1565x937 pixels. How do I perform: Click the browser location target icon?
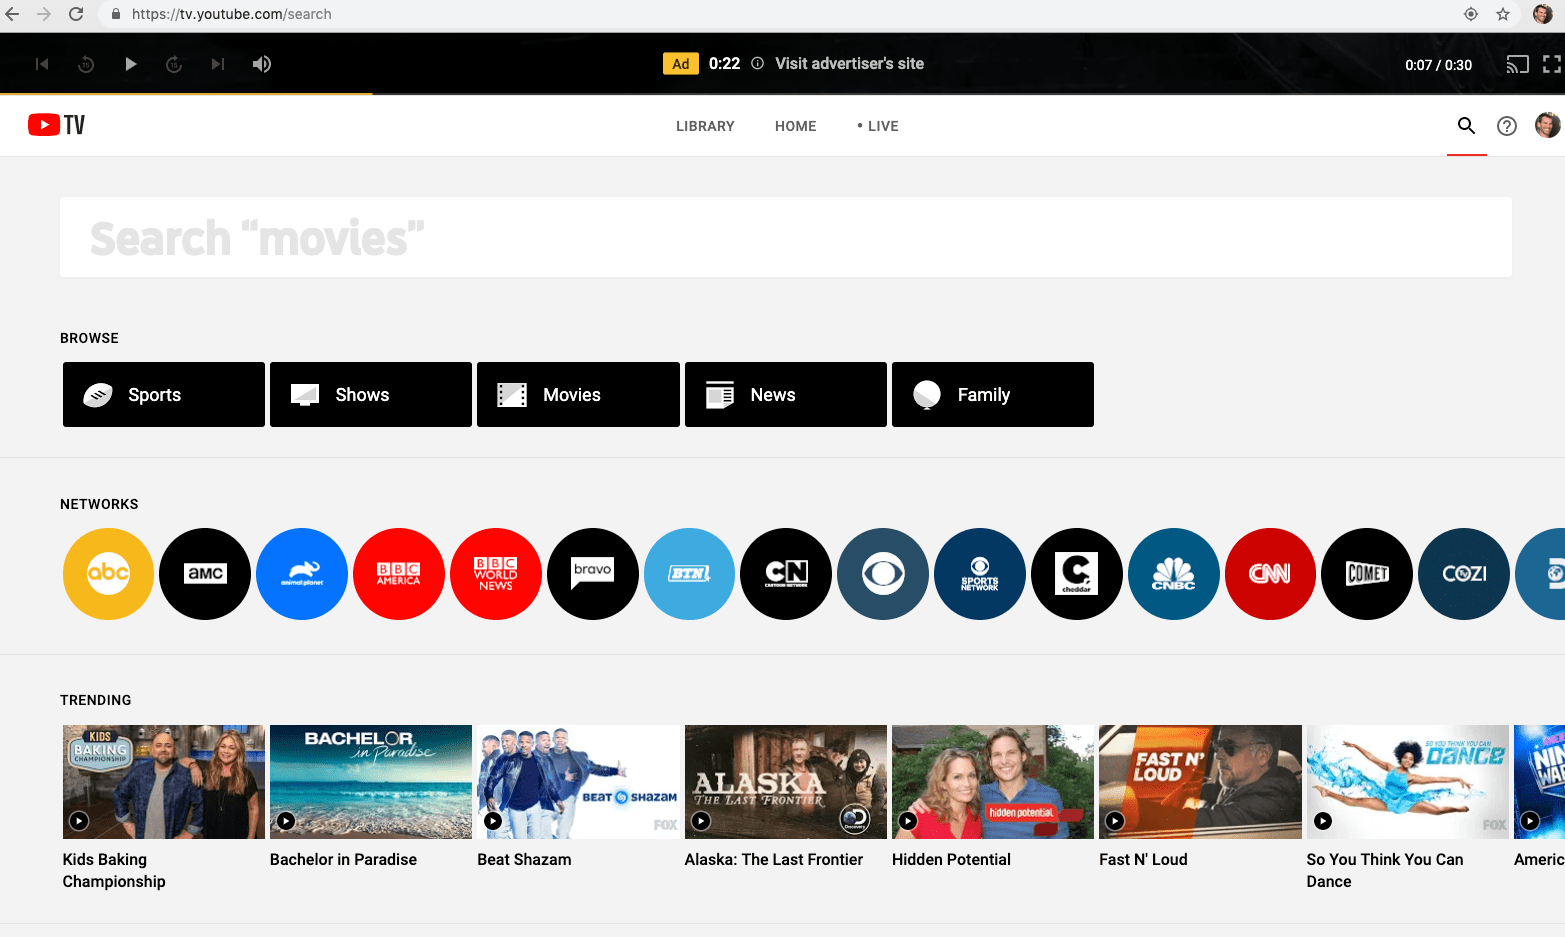tap(1471, 14)
